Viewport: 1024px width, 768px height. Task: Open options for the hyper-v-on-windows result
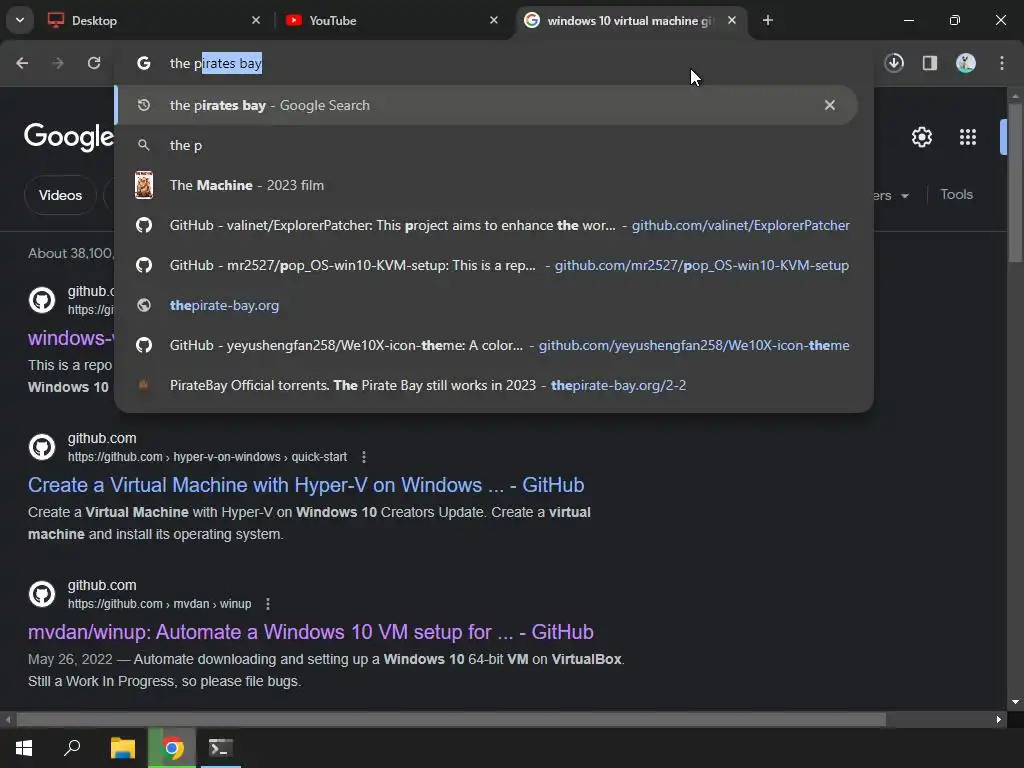[364, 457]
